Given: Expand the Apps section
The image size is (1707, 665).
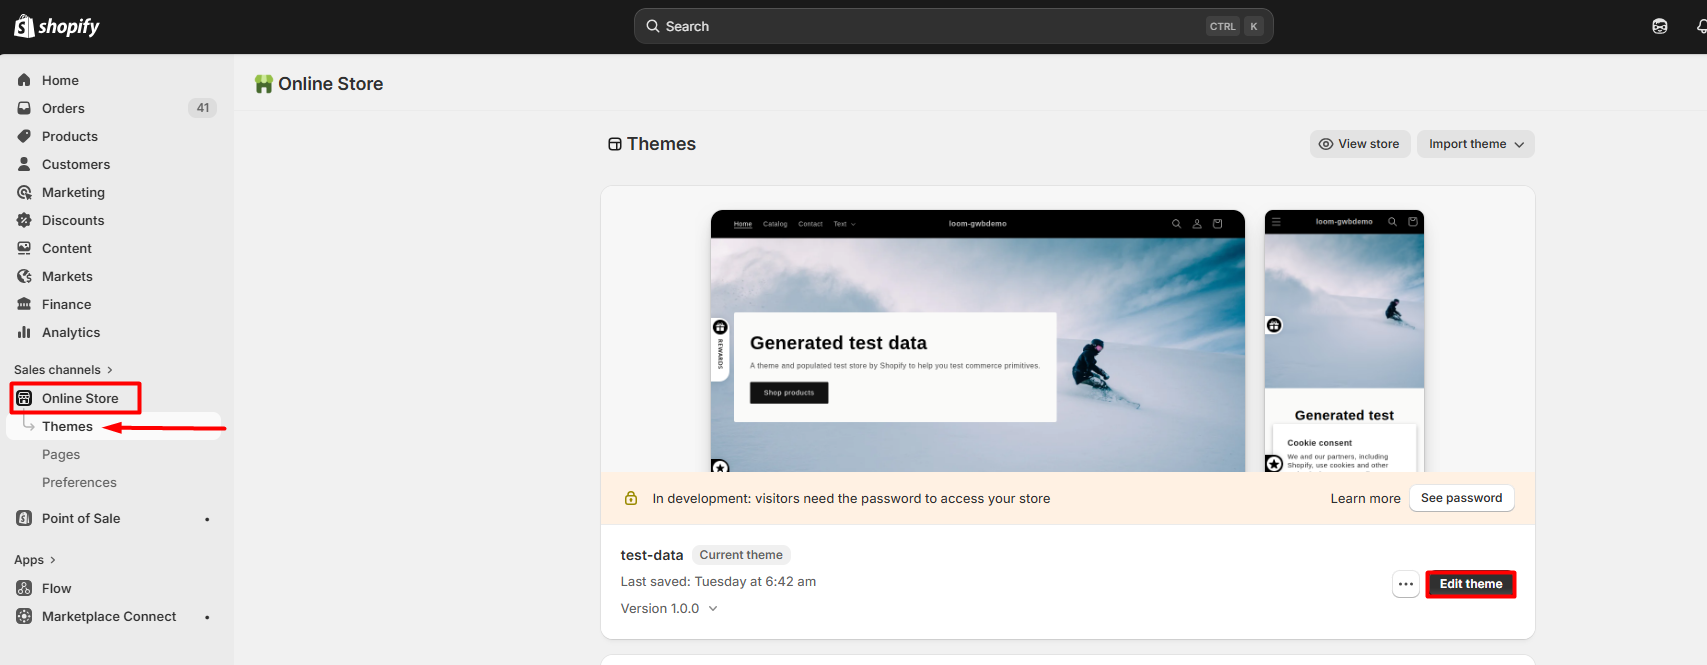Looking at the screenshot, I should pyautogui.click(x=35, y=560).
